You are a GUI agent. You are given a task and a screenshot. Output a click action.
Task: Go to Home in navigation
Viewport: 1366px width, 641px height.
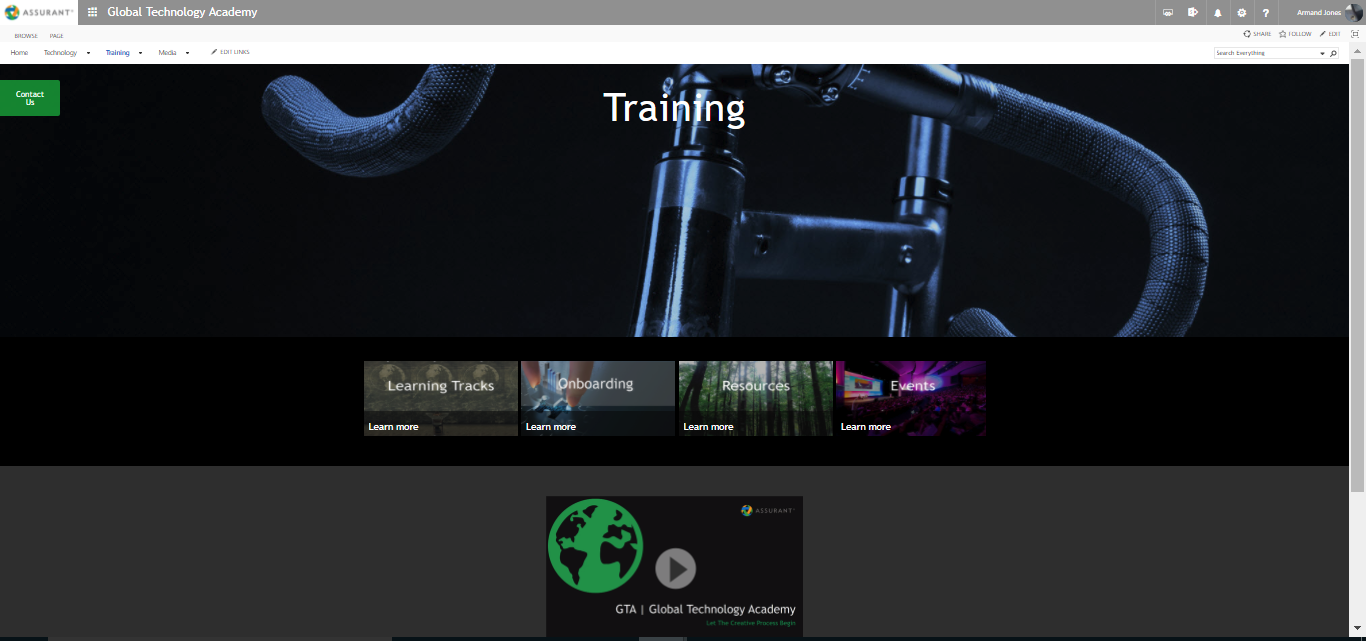[19, 53]
